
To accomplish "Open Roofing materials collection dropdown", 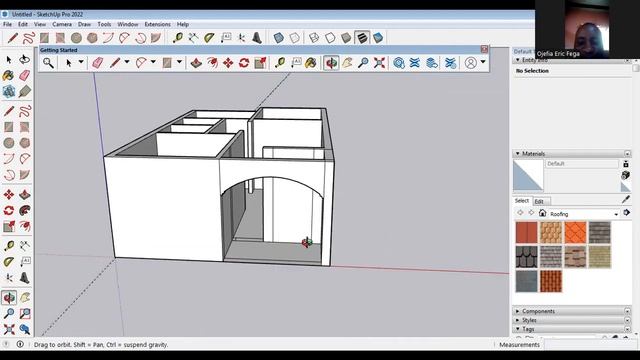I will pos(616,214).
